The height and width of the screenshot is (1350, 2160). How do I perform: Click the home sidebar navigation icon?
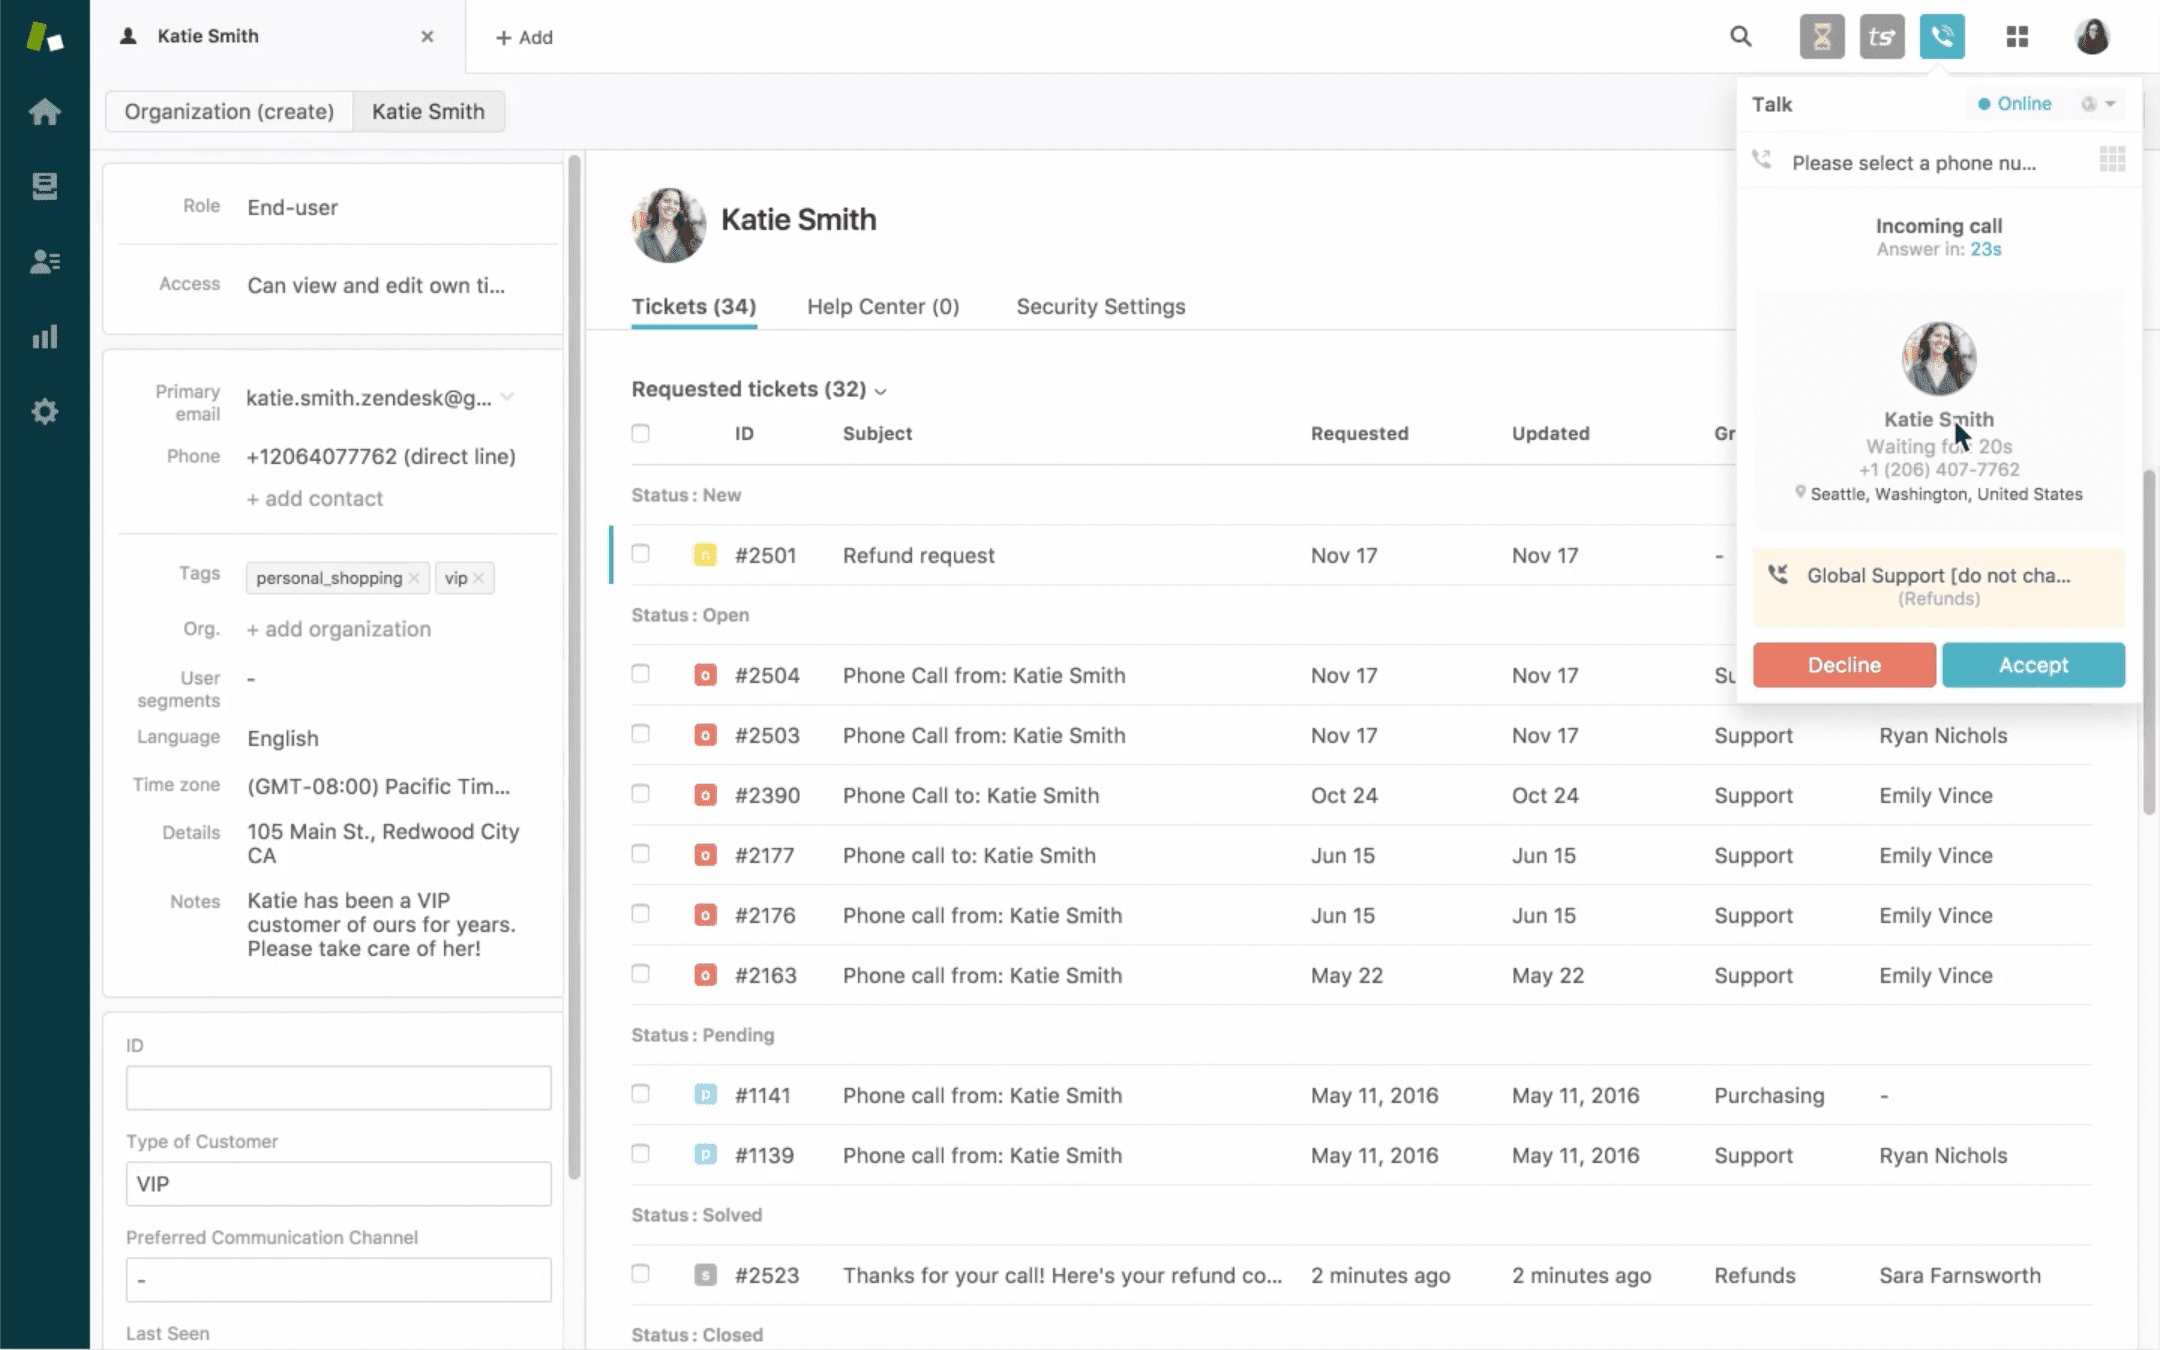point(44,110)
